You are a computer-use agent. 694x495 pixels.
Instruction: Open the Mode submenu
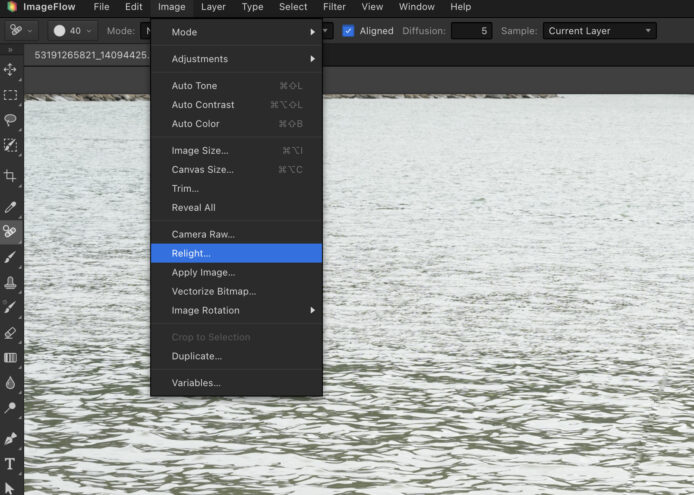click(x=236, y=32)
